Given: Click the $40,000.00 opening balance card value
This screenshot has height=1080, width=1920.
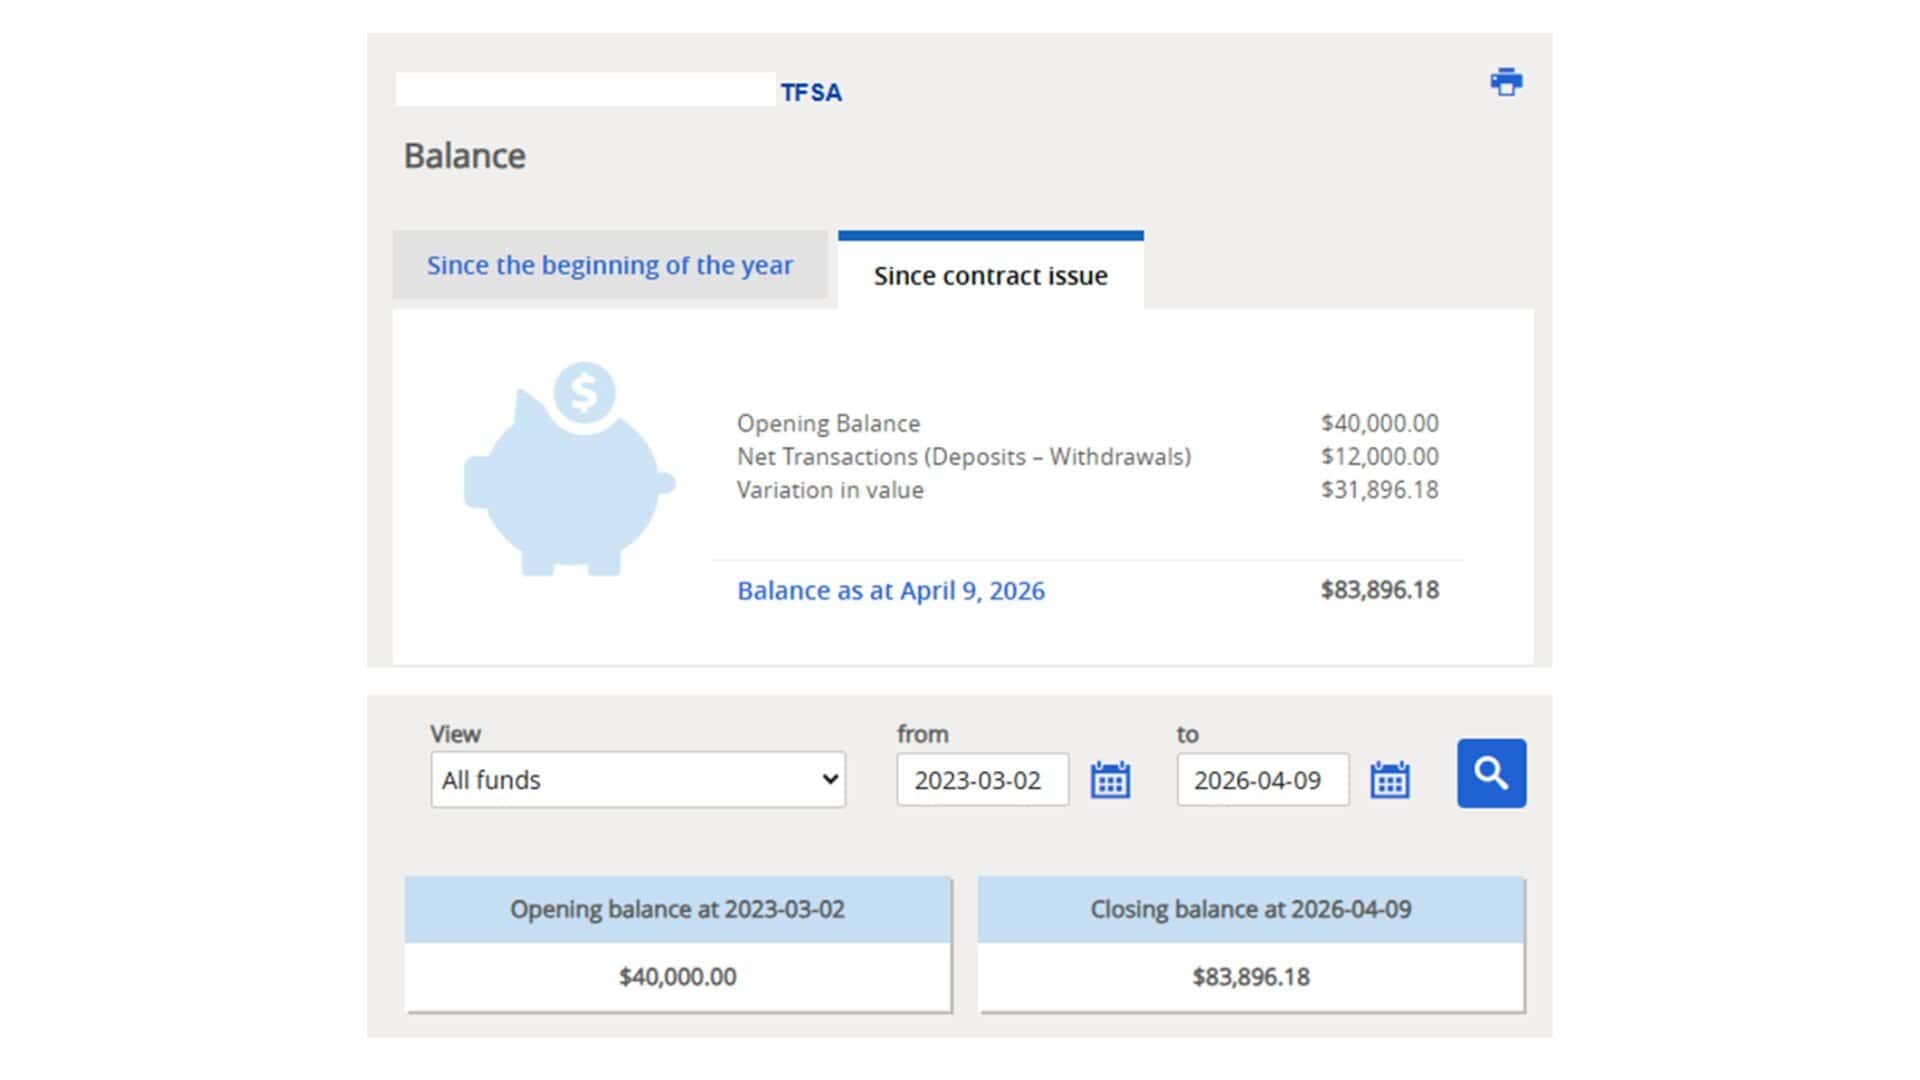Looking at the screenshot, I should pos(677,977).
